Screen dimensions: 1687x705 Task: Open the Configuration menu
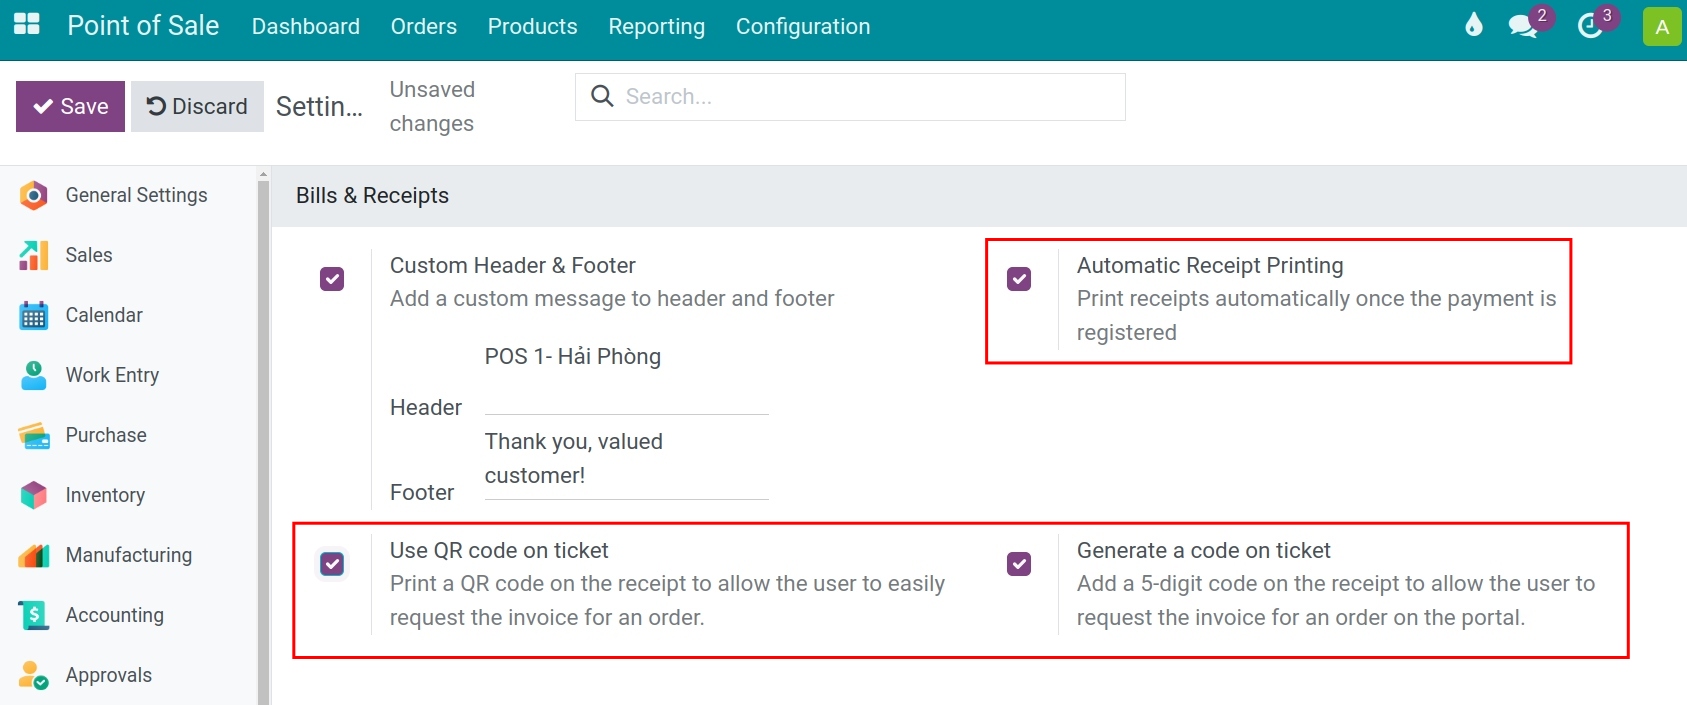pos(803,27)
